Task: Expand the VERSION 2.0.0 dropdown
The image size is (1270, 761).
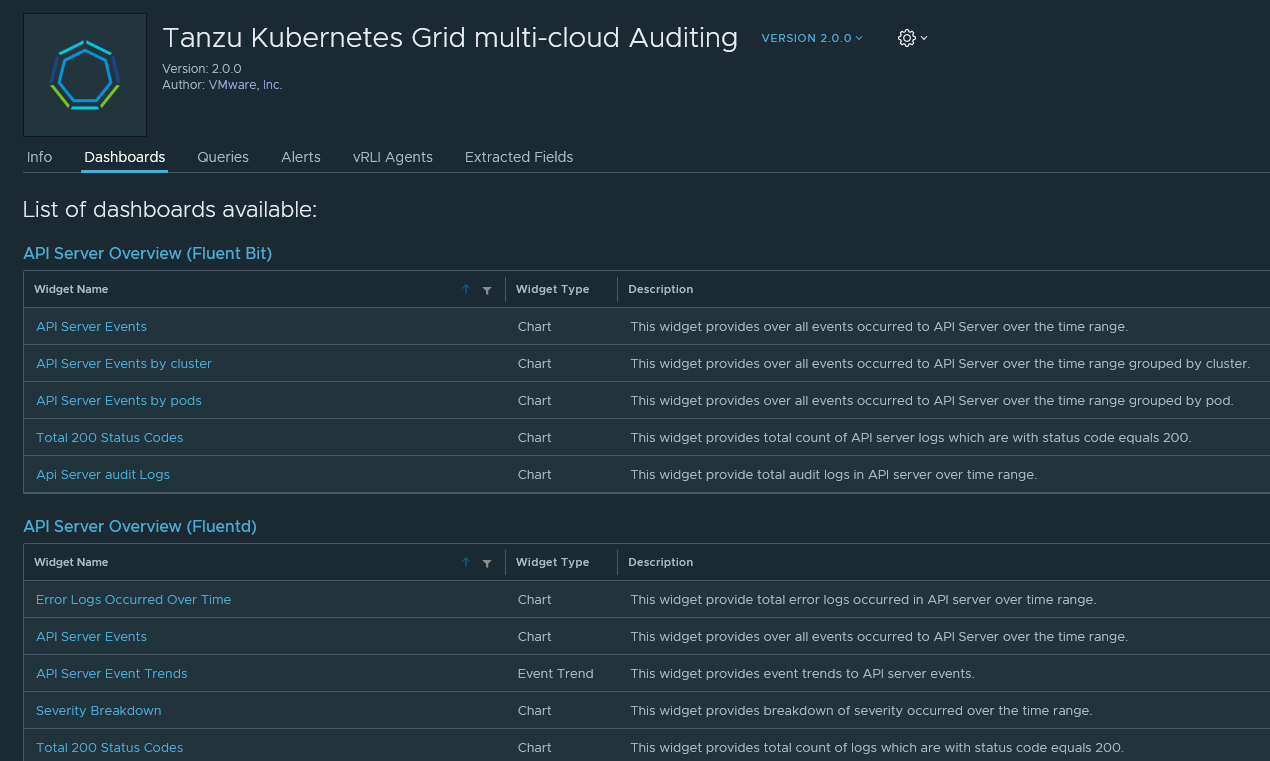Action: (812, 38)
